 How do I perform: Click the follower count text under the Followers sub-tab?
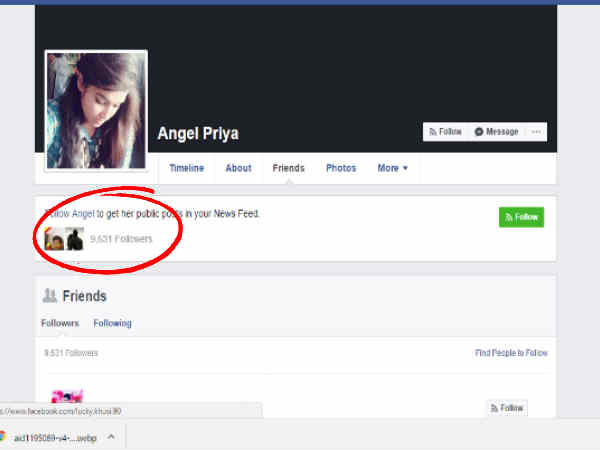[x=71, y=353]
